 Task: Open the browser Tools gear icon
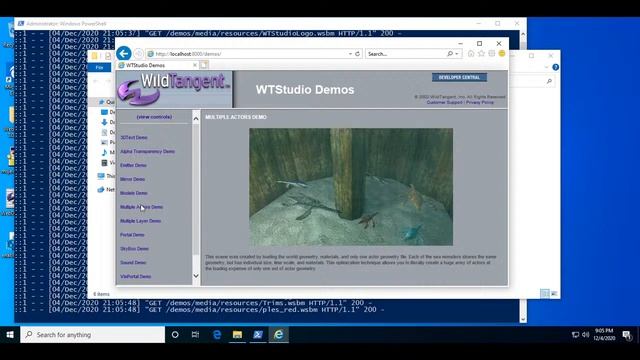click(492, 53)
